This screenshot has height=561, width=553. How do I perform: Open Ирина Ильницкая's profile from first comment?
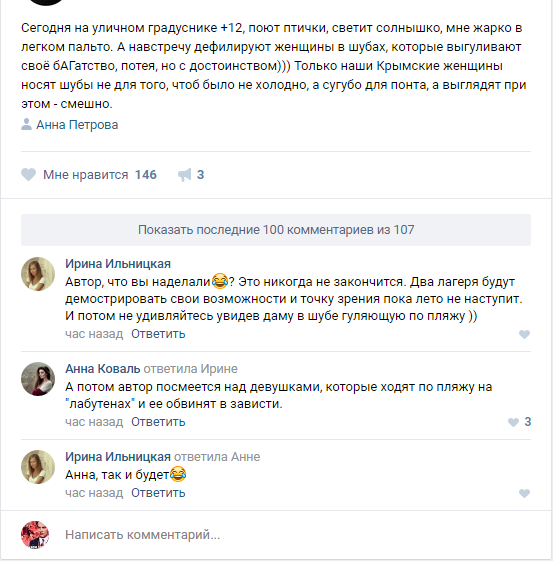pos(118,264)
